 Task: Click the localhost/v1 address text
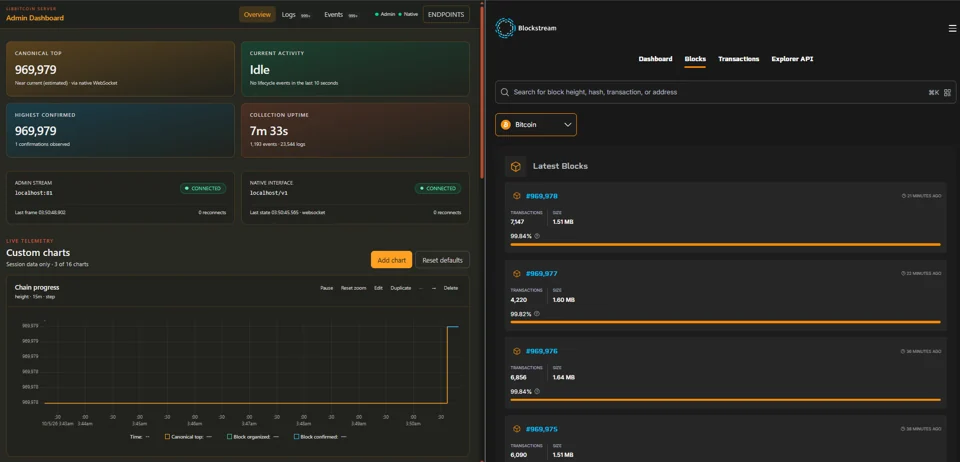tap(269, 193)
